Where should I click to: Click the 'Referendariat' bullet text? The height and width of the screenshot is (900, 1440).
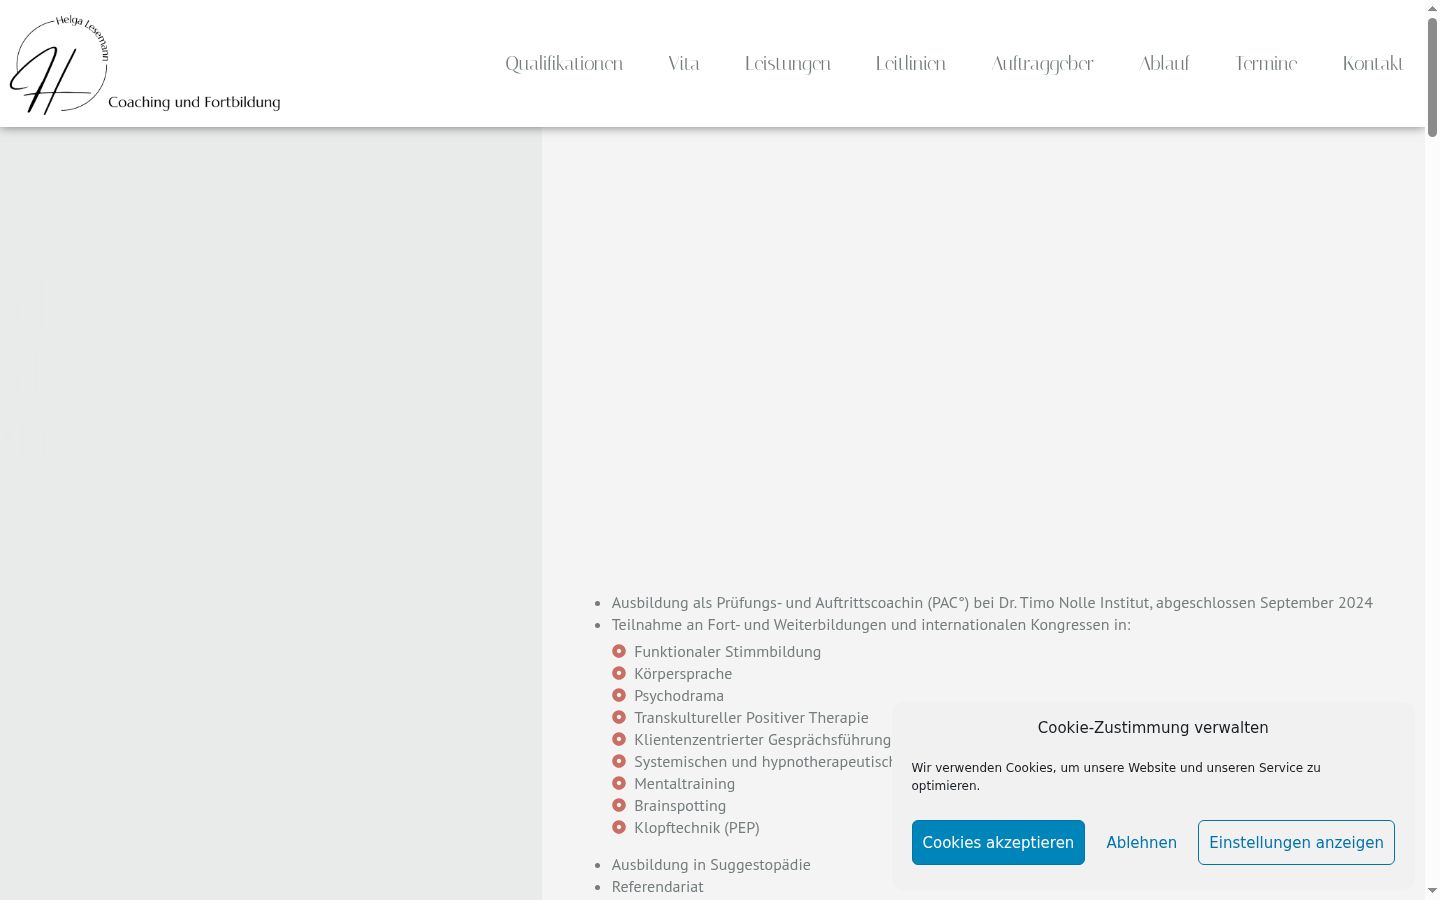tap(657, 887)
